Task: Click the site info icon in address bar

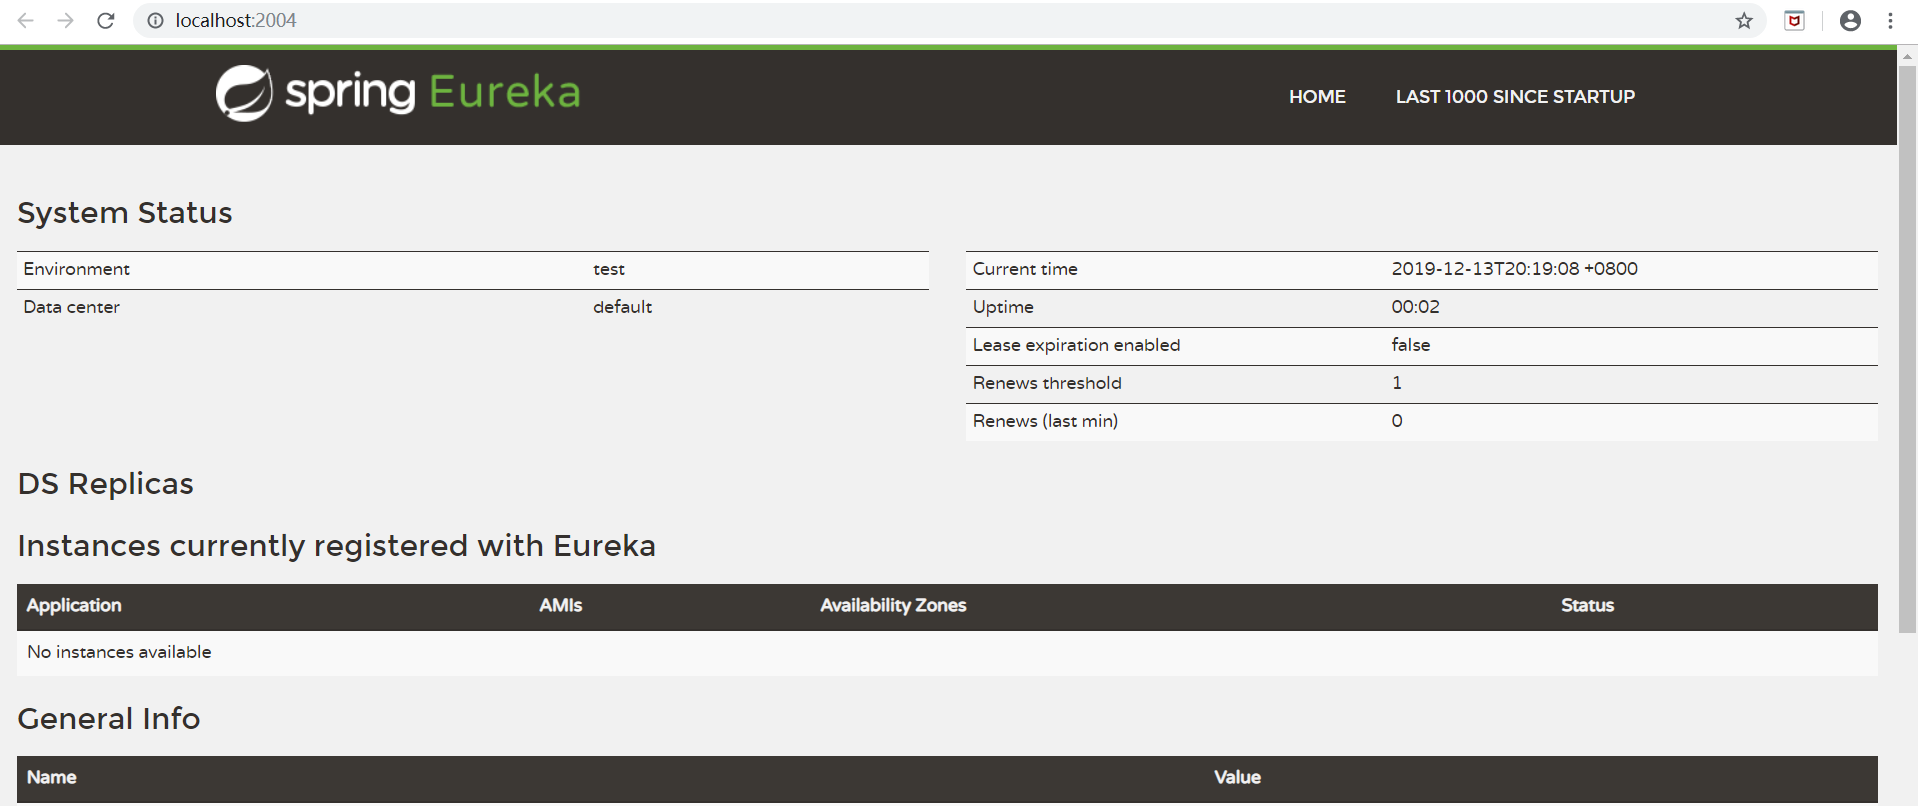Action: (155, 20)
